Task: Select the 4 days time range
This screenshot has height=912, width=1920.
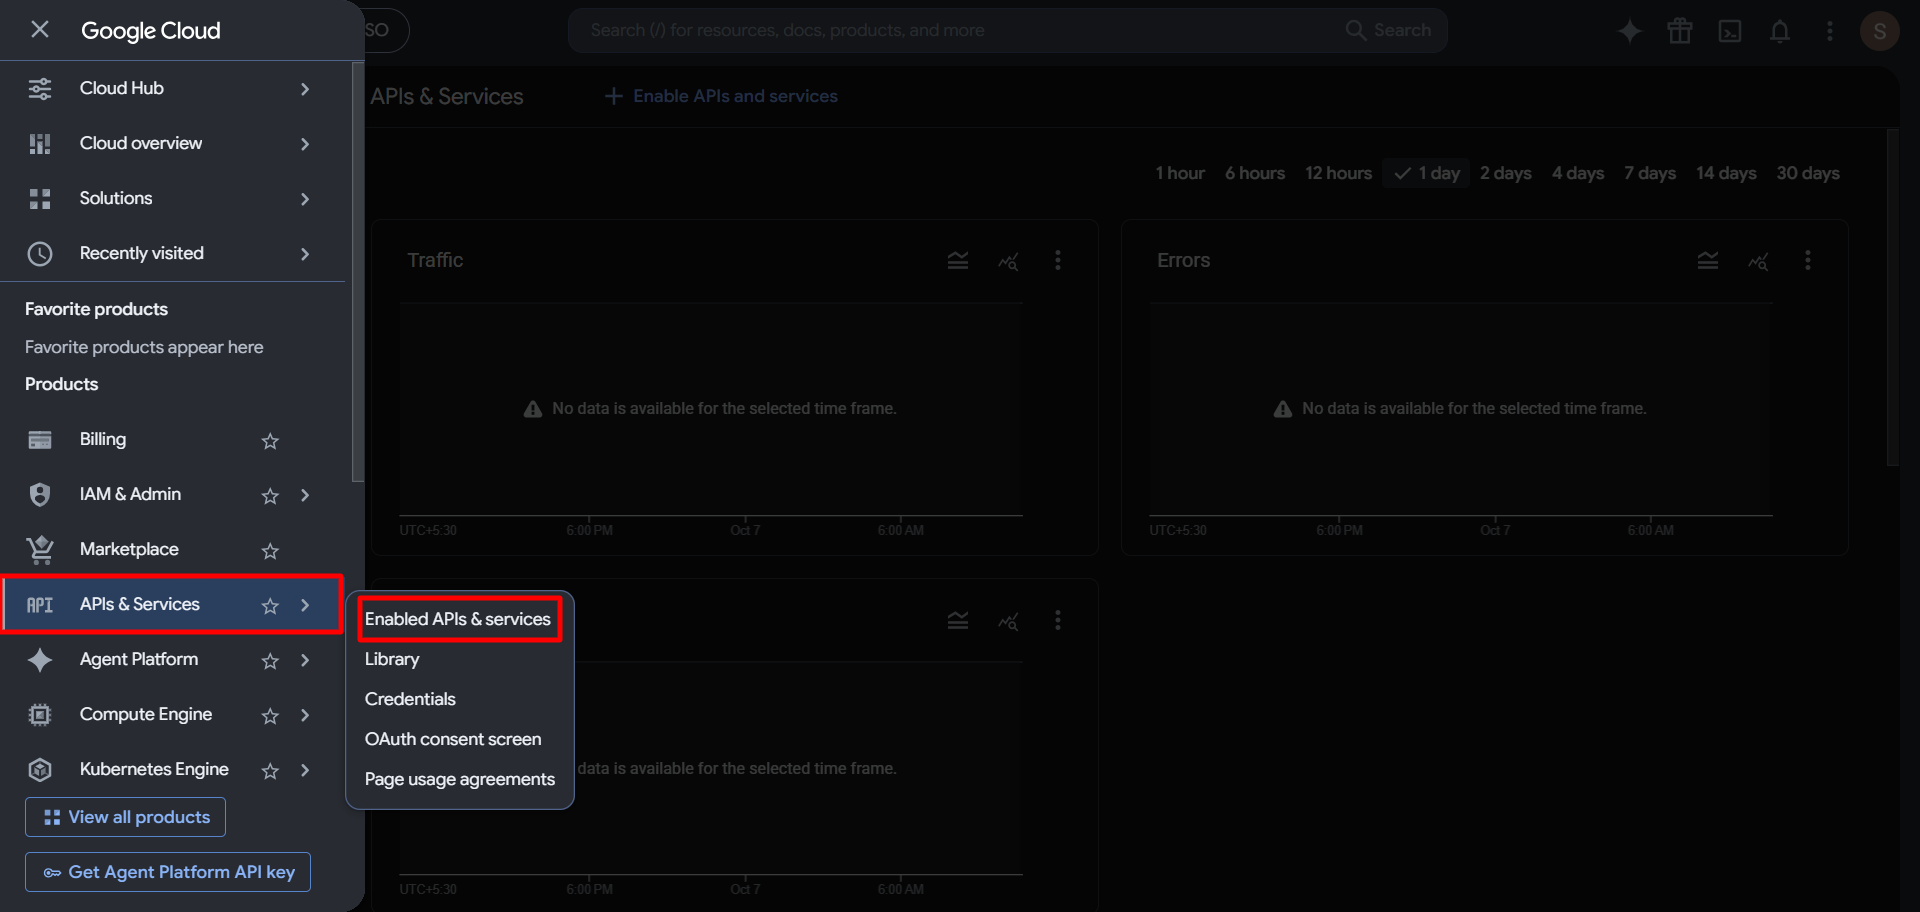Action: coord(1578,173)
